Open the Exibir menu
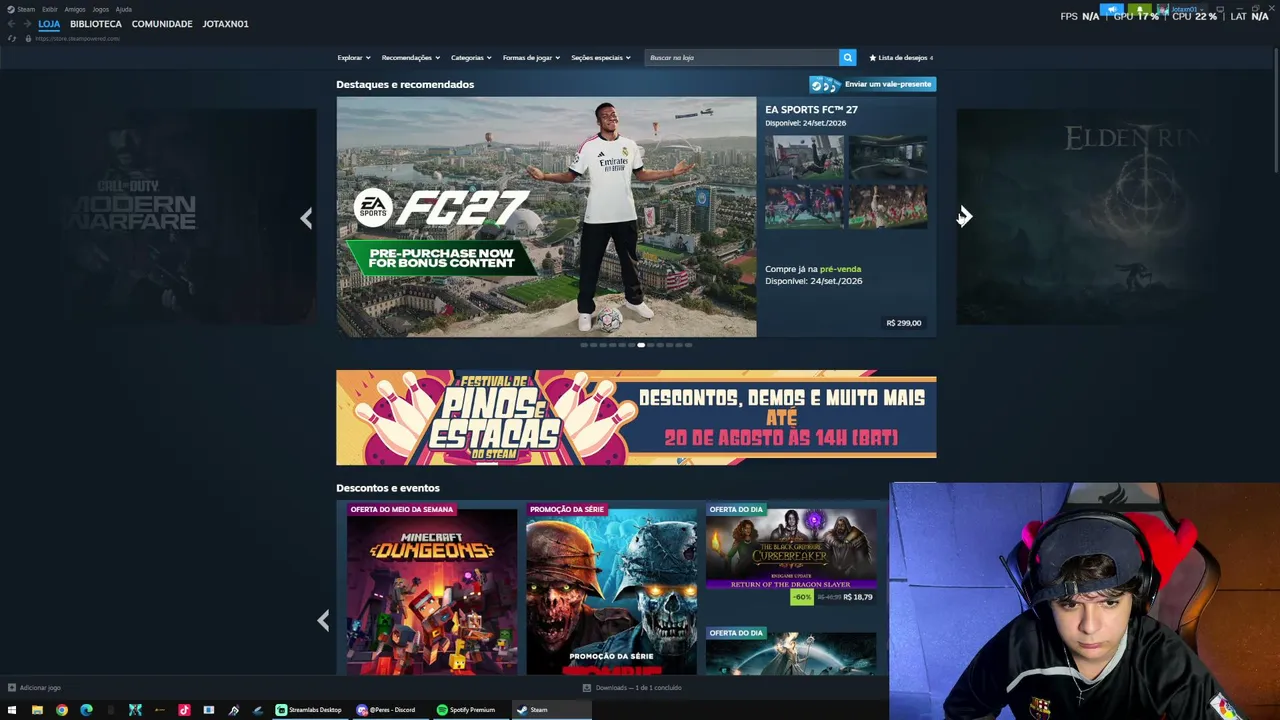This screenshot has height=720, width=1280. tap(50, 9)
